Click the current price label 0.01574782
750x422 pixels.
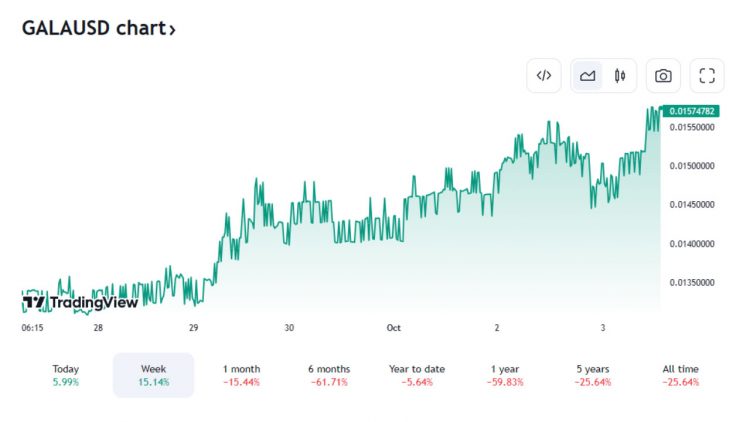pyautogui.click(x=691, y=111)
